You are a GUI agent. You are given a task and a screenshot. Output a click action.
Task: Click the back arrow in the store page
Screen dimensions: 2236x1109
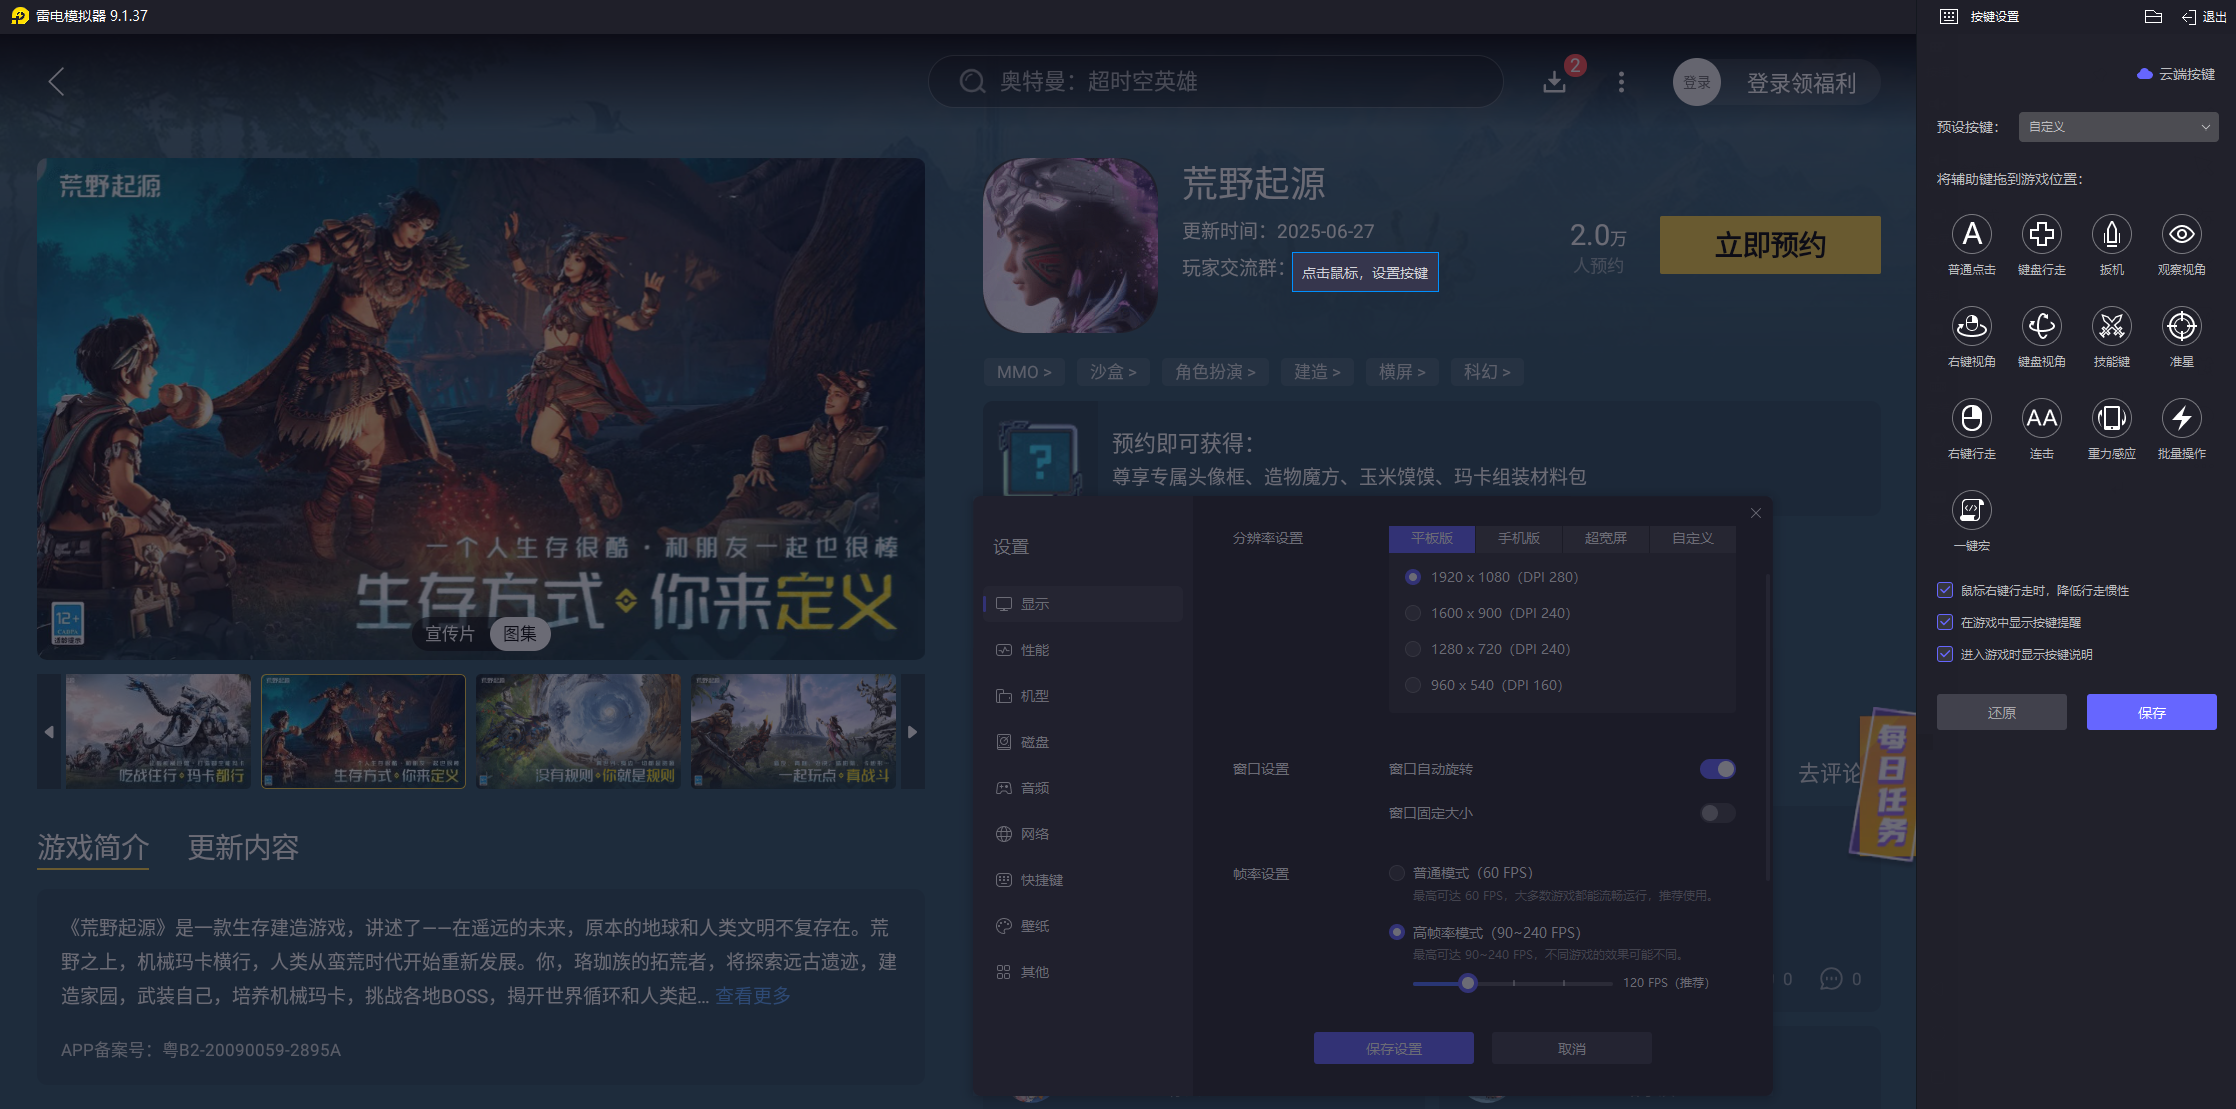[x=56, y=82]
